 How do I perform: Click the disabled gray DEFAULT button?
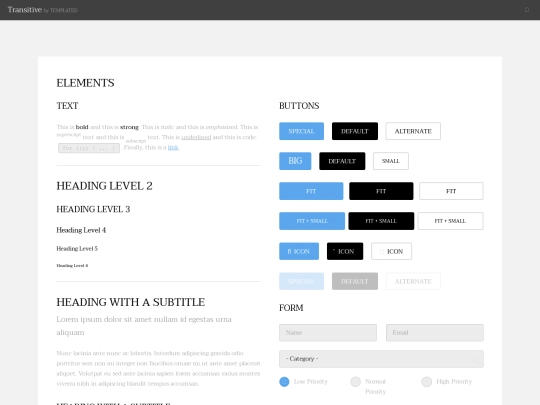(x=355, y=281)
